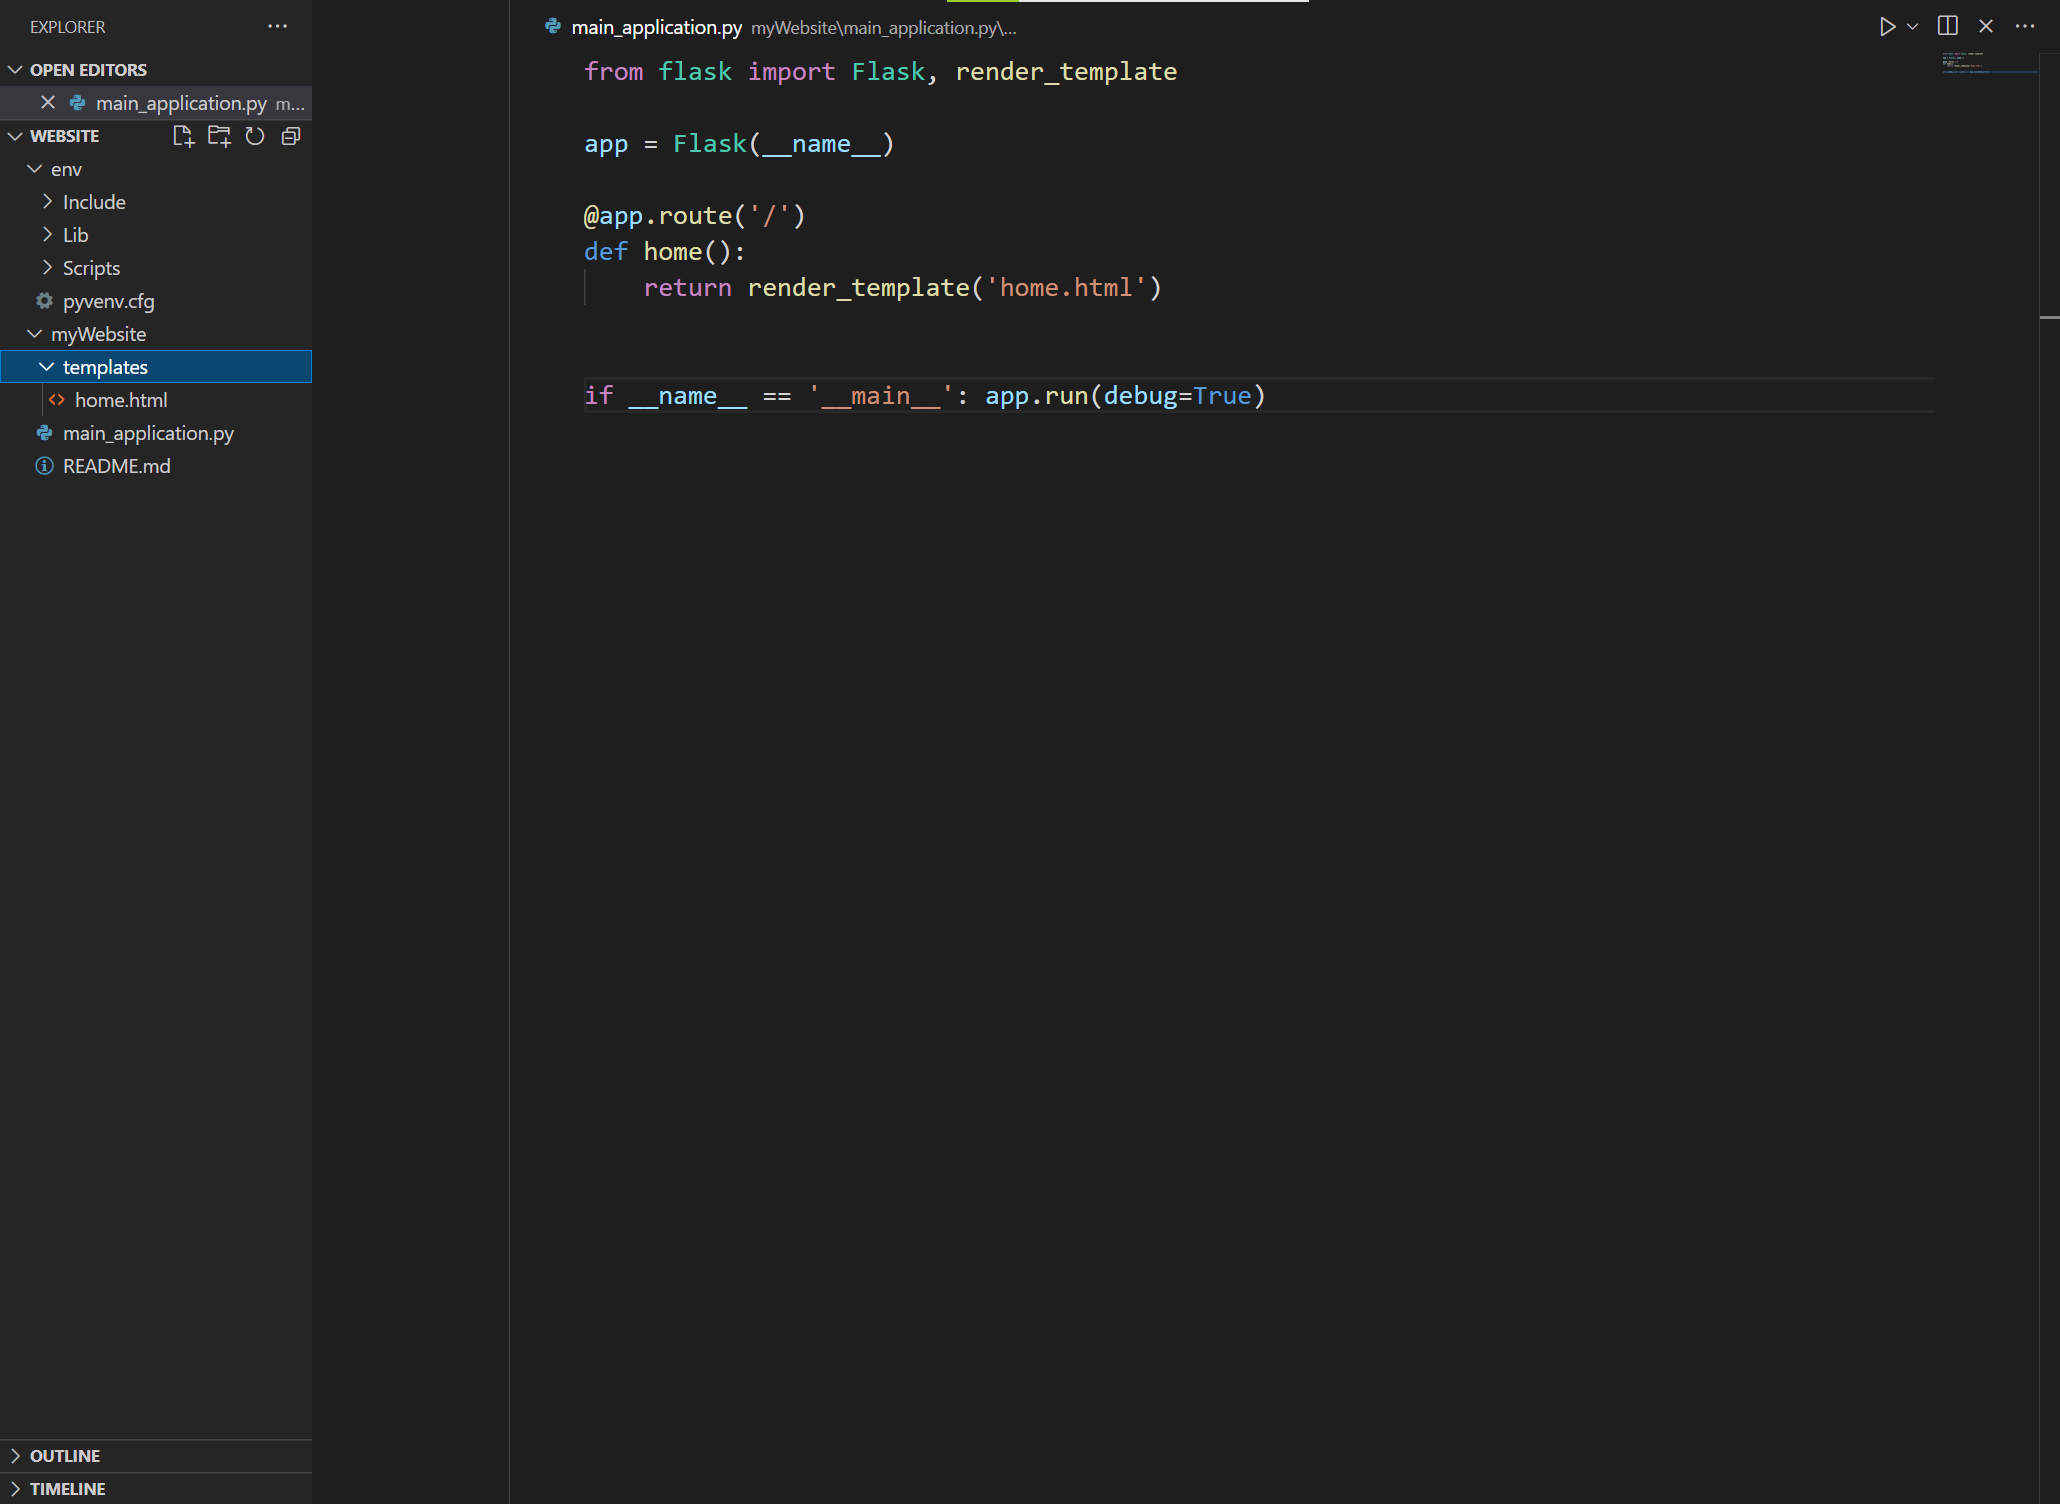The height and width of the screenshot is (1504, 2060).
Task: Open Explorer views and more actions menu
Action: 277,26
